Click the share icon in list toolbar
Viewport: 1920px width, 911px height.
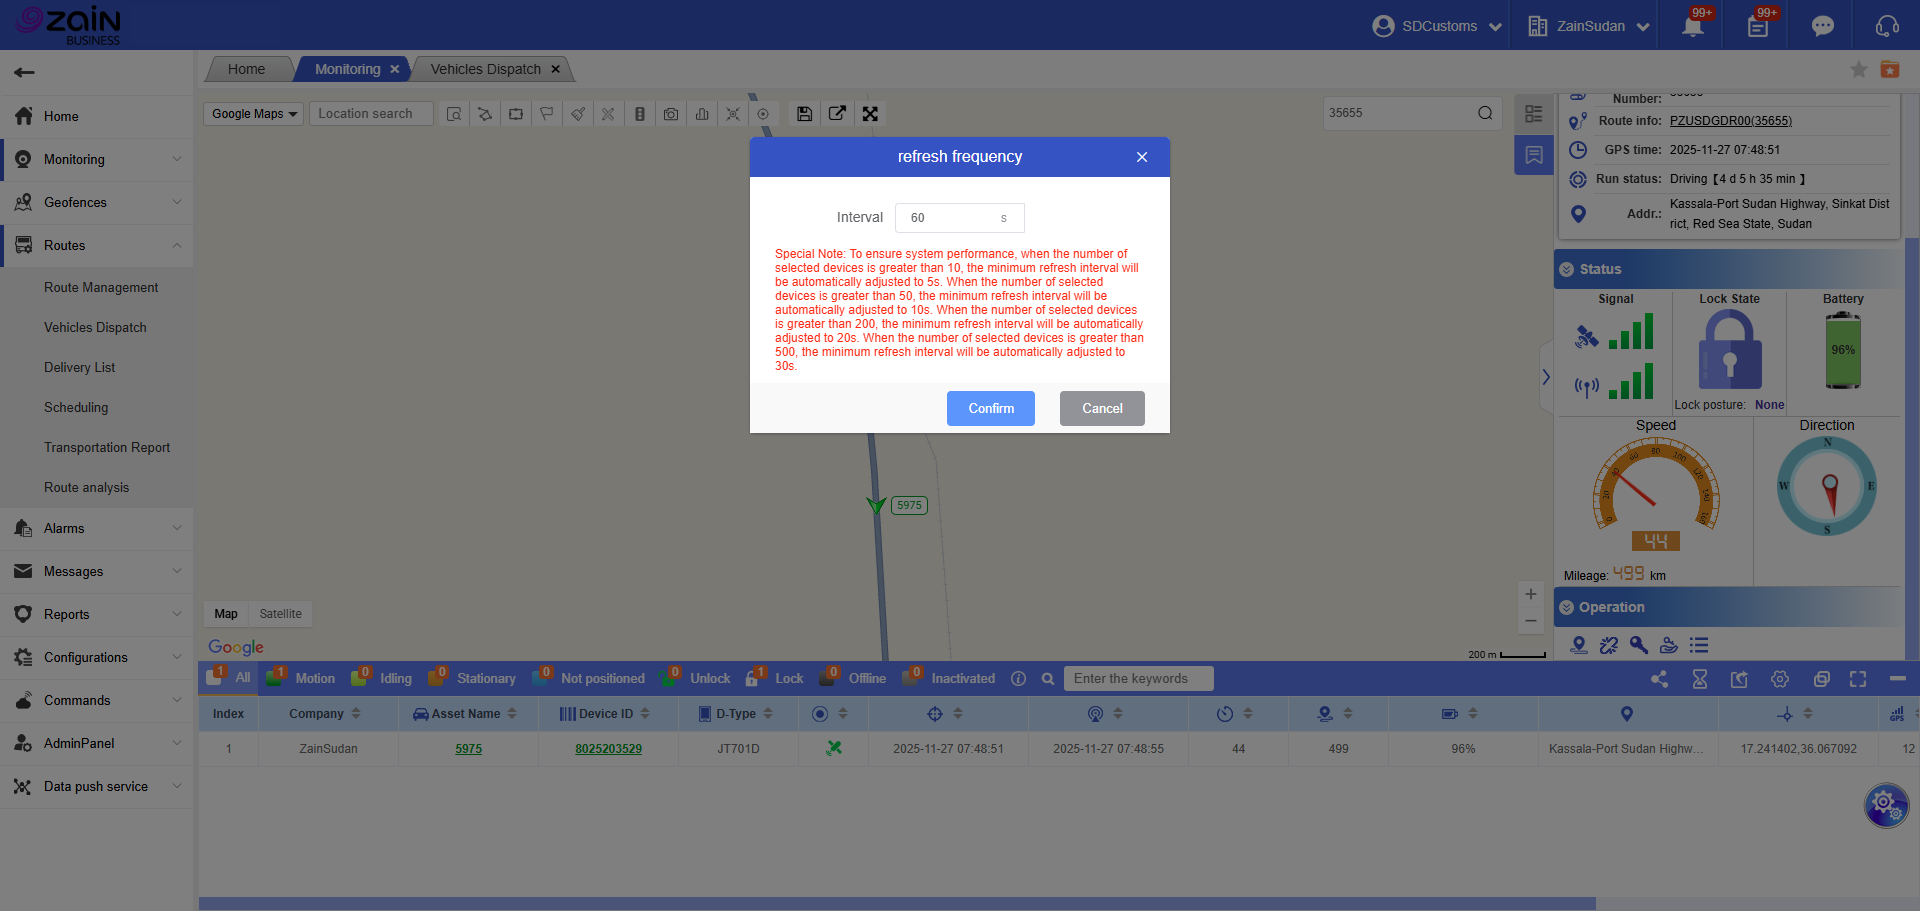[1660, 679]
